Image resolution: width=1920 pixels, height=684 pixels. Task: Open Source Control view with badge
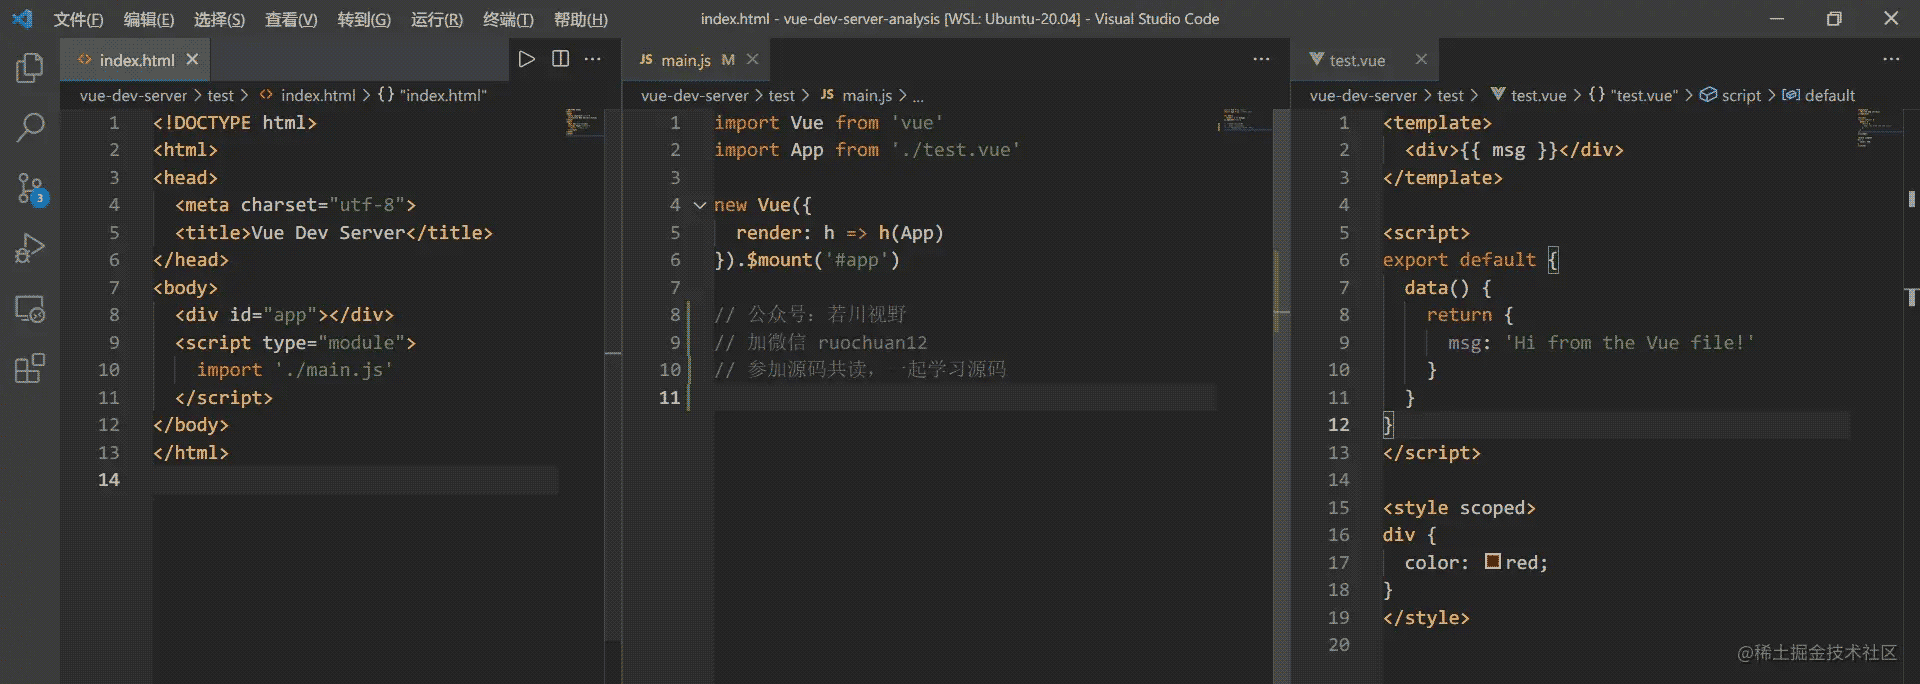pyautogui.click(x=30, y=188)
